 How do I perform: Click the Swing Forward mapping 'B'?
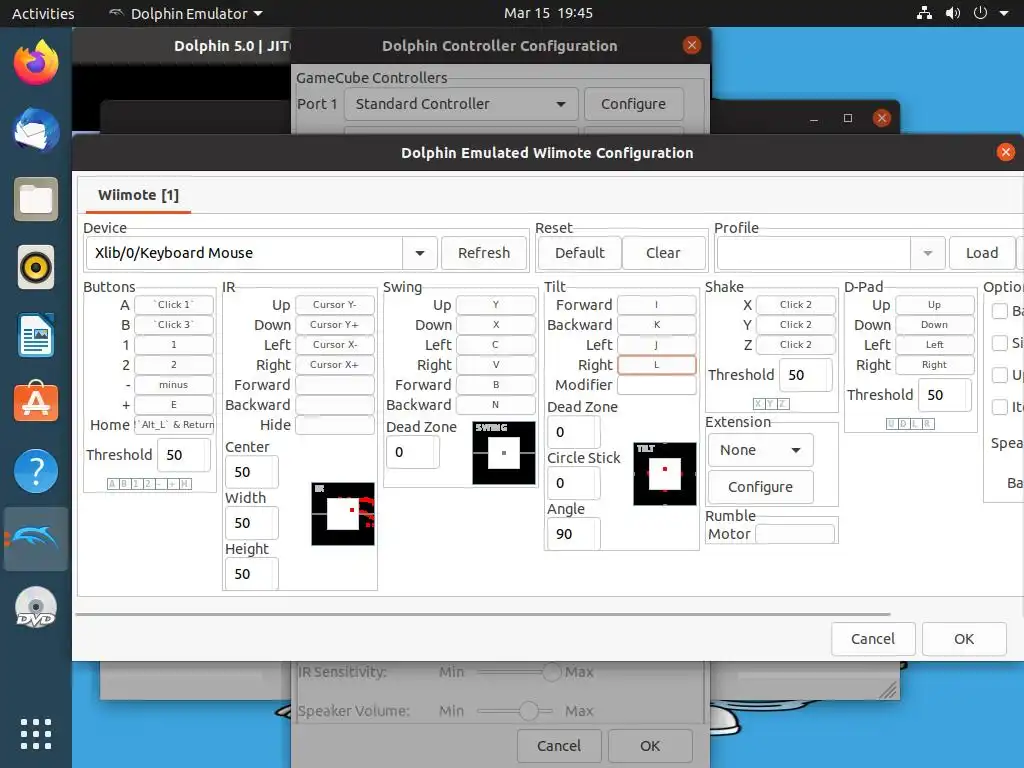(496, 385)
